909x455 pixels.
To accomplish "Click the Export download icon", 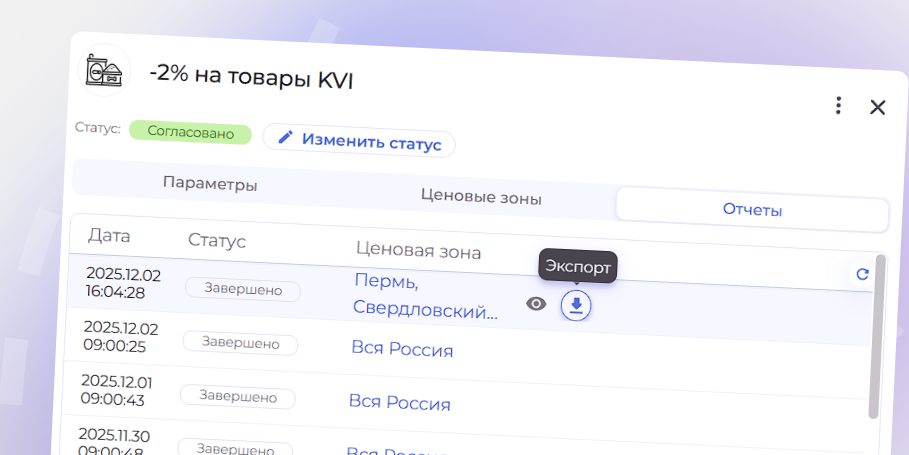I will tap(576, 305).
